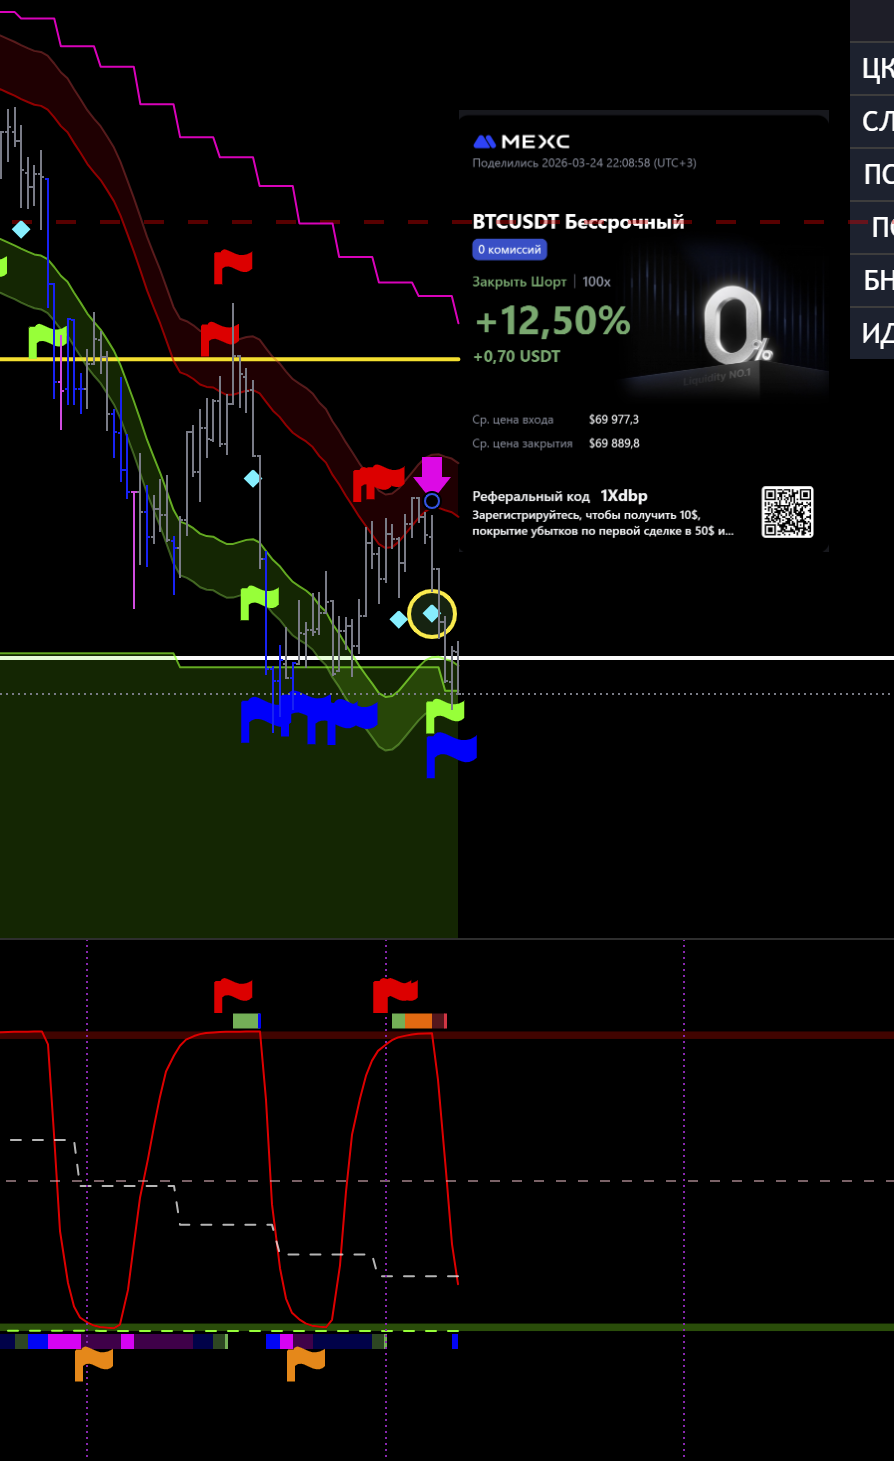Click the orange segment under the oscillator red flag
The width and height of the screenshot is (894, 1461).
pyautogui.click(x=418, y=1021)
